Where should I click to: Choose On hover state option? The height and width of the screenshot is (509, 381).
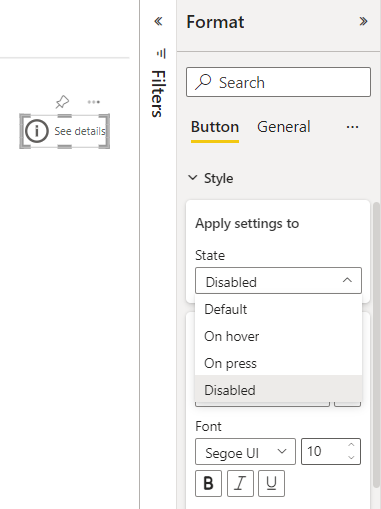pyautogui.click(x=278, y=336)
